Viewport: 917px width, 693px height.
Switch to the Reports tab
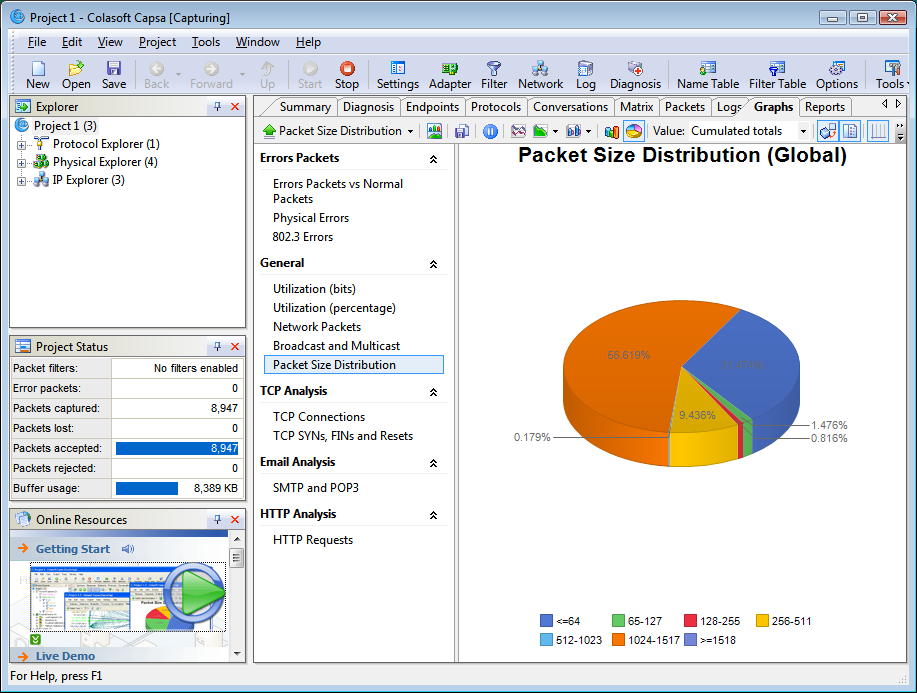click(825, 107)
